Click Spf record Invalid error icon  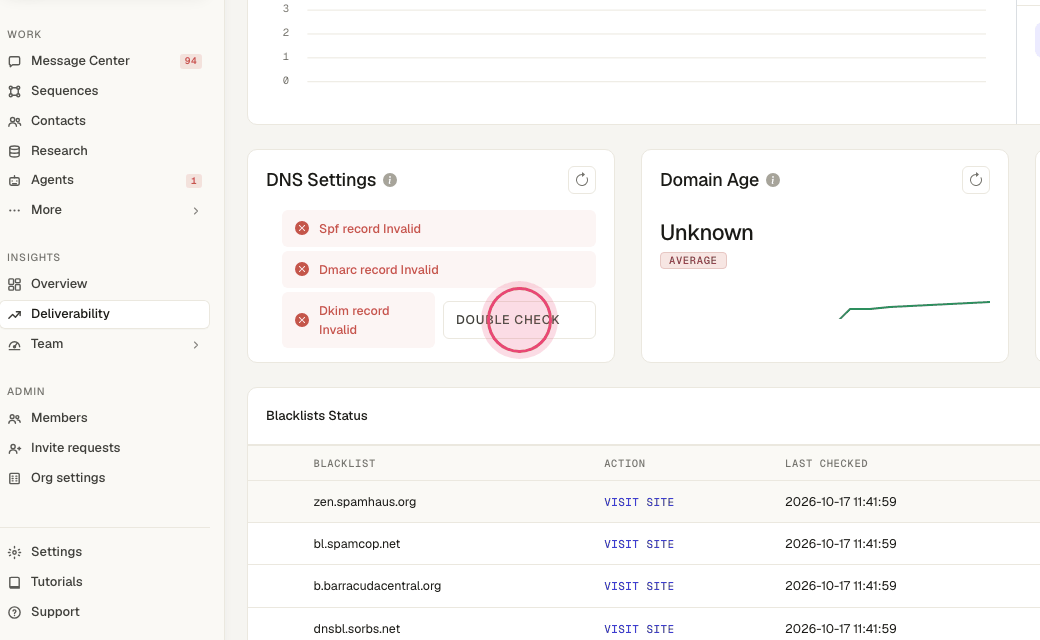coord(302,228)
